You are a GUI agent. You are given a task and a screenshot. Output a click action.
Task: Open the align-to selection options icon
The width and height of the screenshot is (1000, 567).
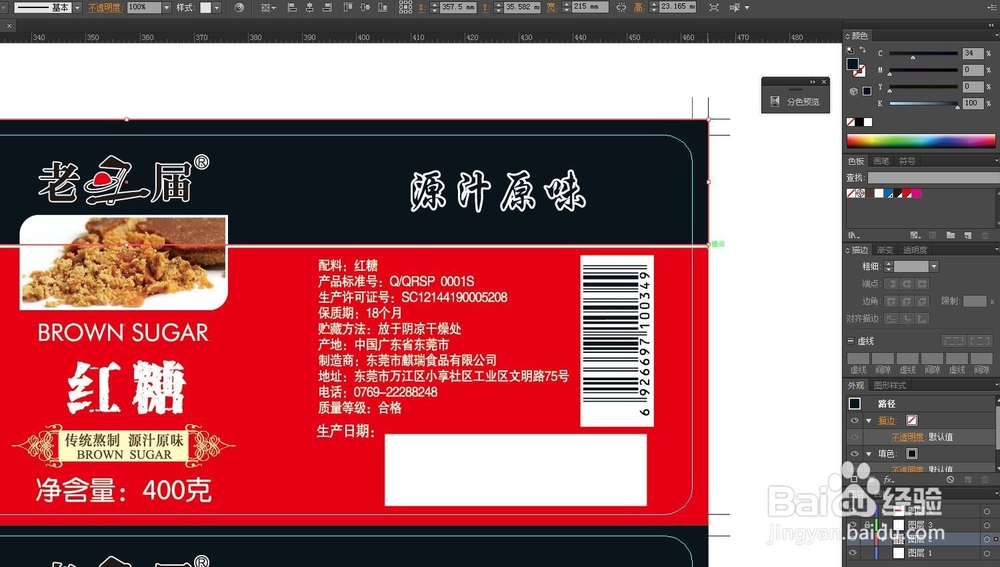tap(268, 8)
